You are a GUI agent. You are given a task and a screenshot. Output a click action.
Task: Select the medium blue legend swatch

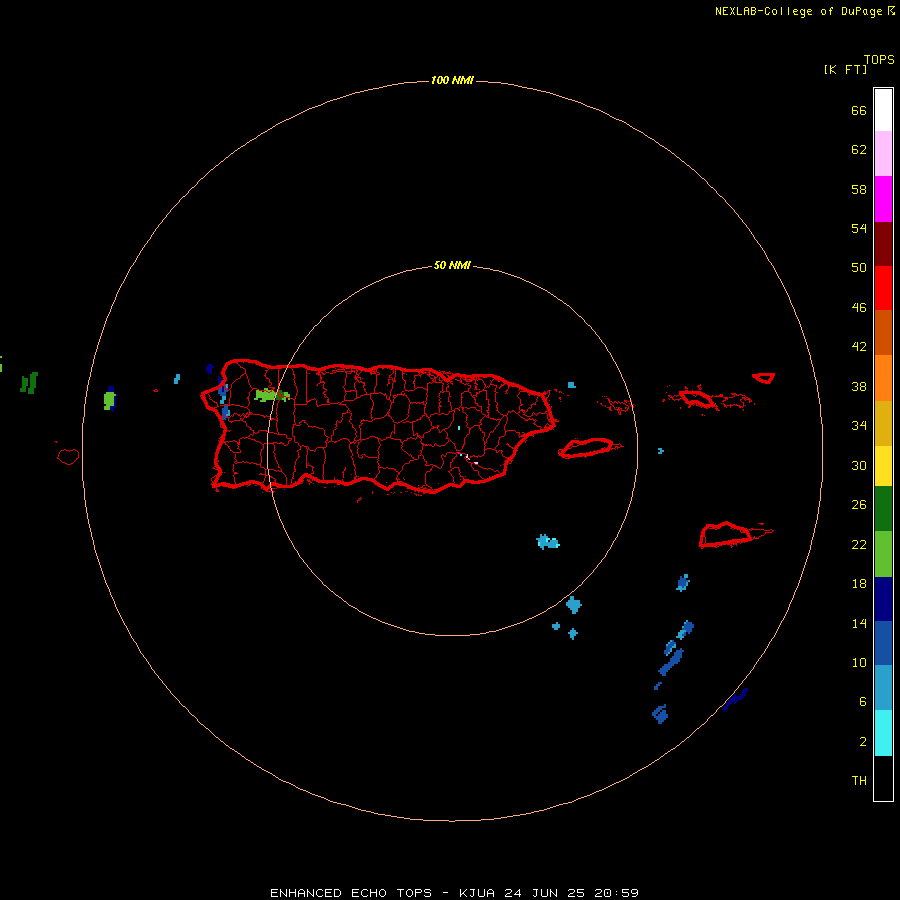click(x=883, y=643)
